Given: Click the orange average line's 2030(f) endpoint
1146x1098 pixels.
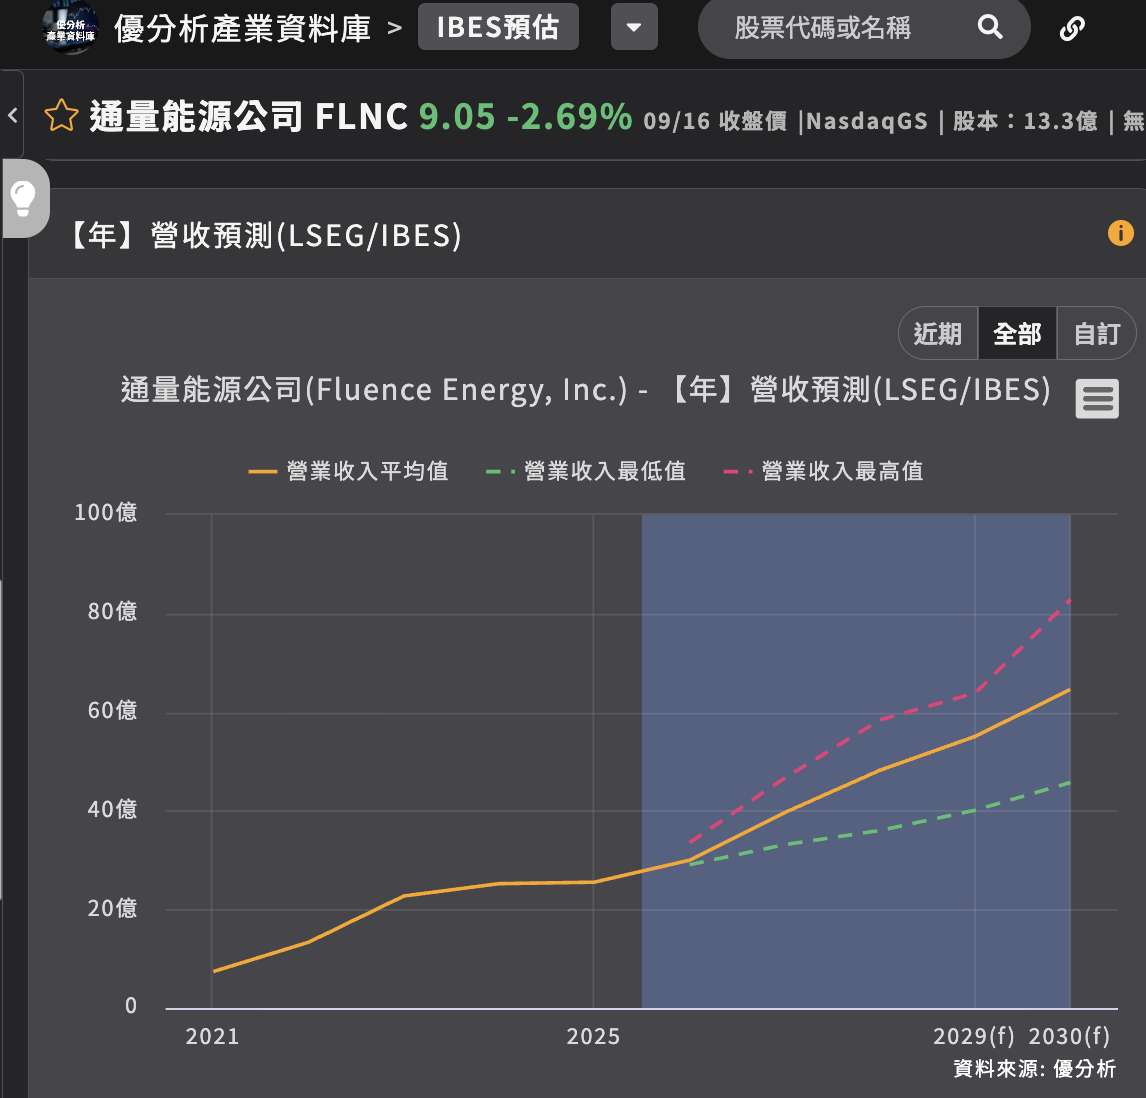Looking at the screenshot, I should (1069, 689).
